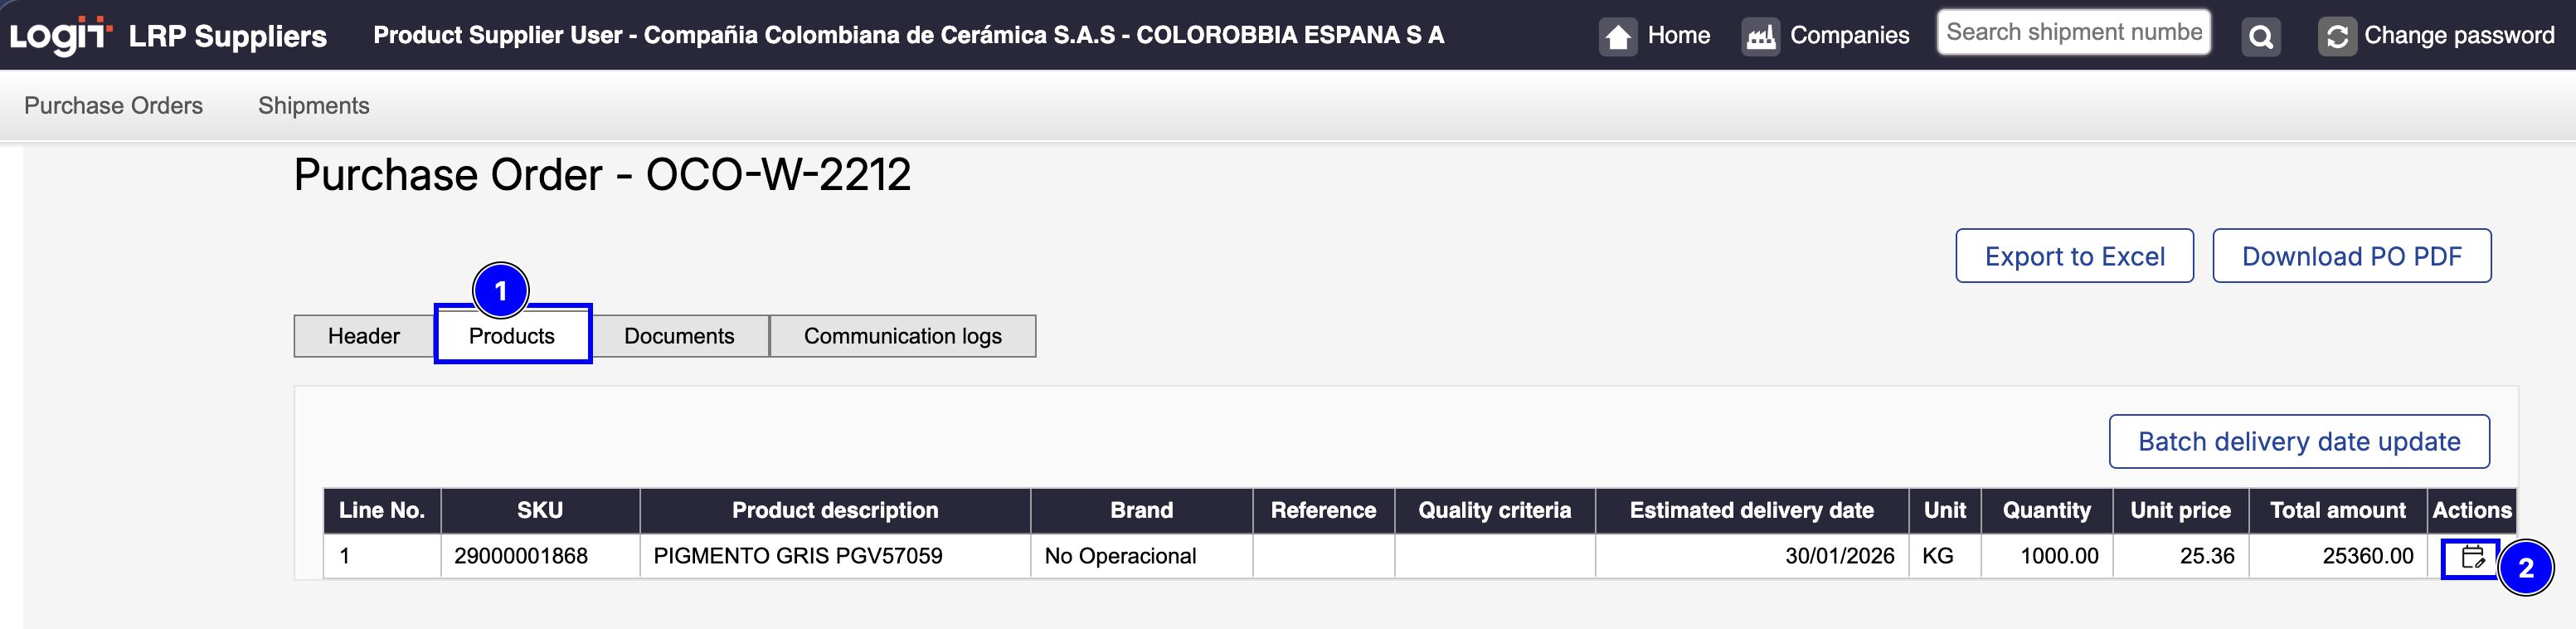Viewport: 2576px width, 629px height.
Task: Click the search magnifier icon button
Action: [x=2260, y=37]
